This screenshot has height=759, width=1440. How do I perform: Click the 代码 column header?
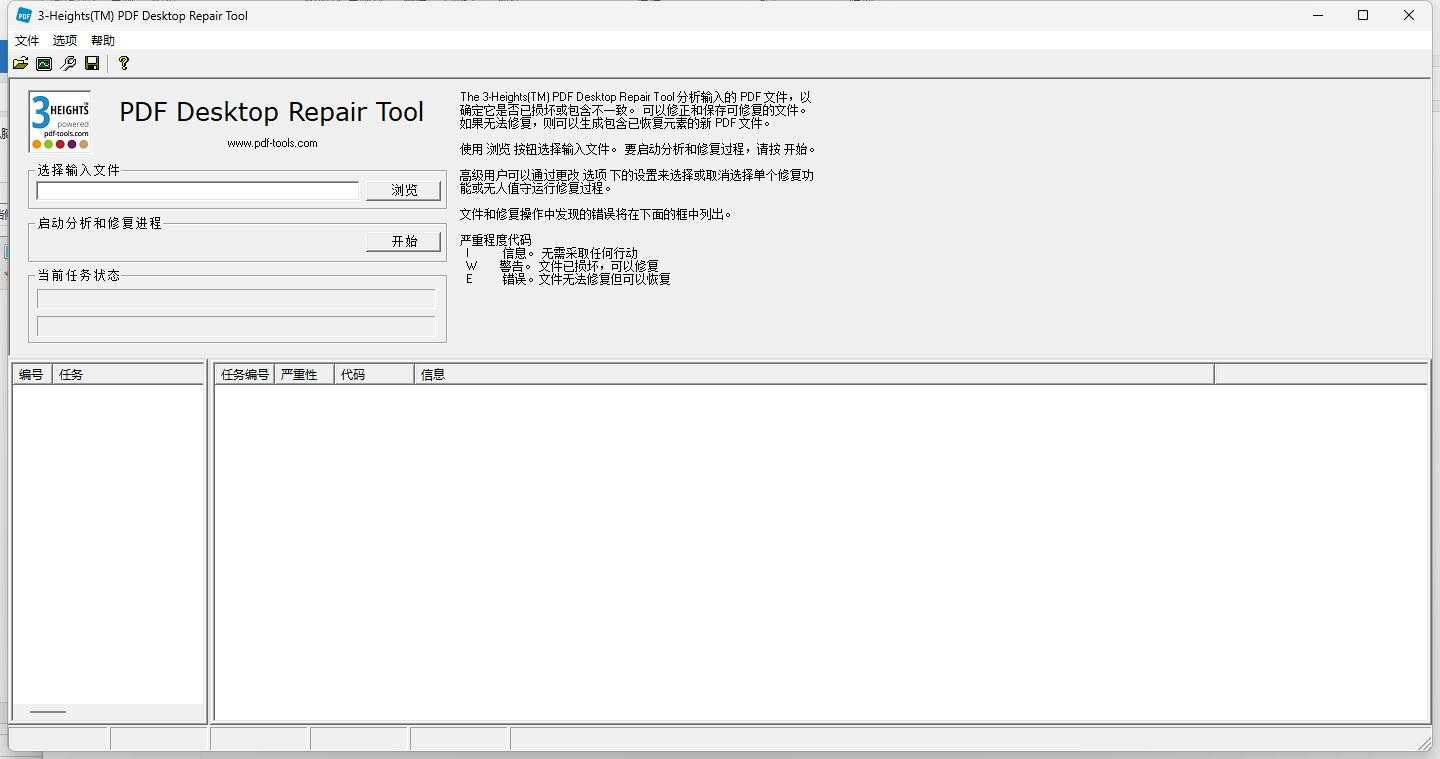[x=374, y=374]
